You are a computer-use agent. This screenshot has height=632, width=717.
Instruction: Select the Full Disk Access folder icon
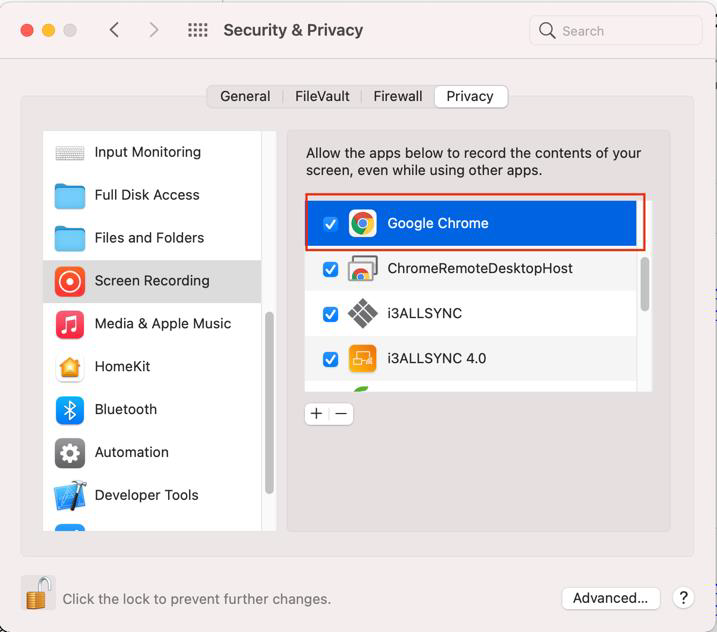pos(70,195)
